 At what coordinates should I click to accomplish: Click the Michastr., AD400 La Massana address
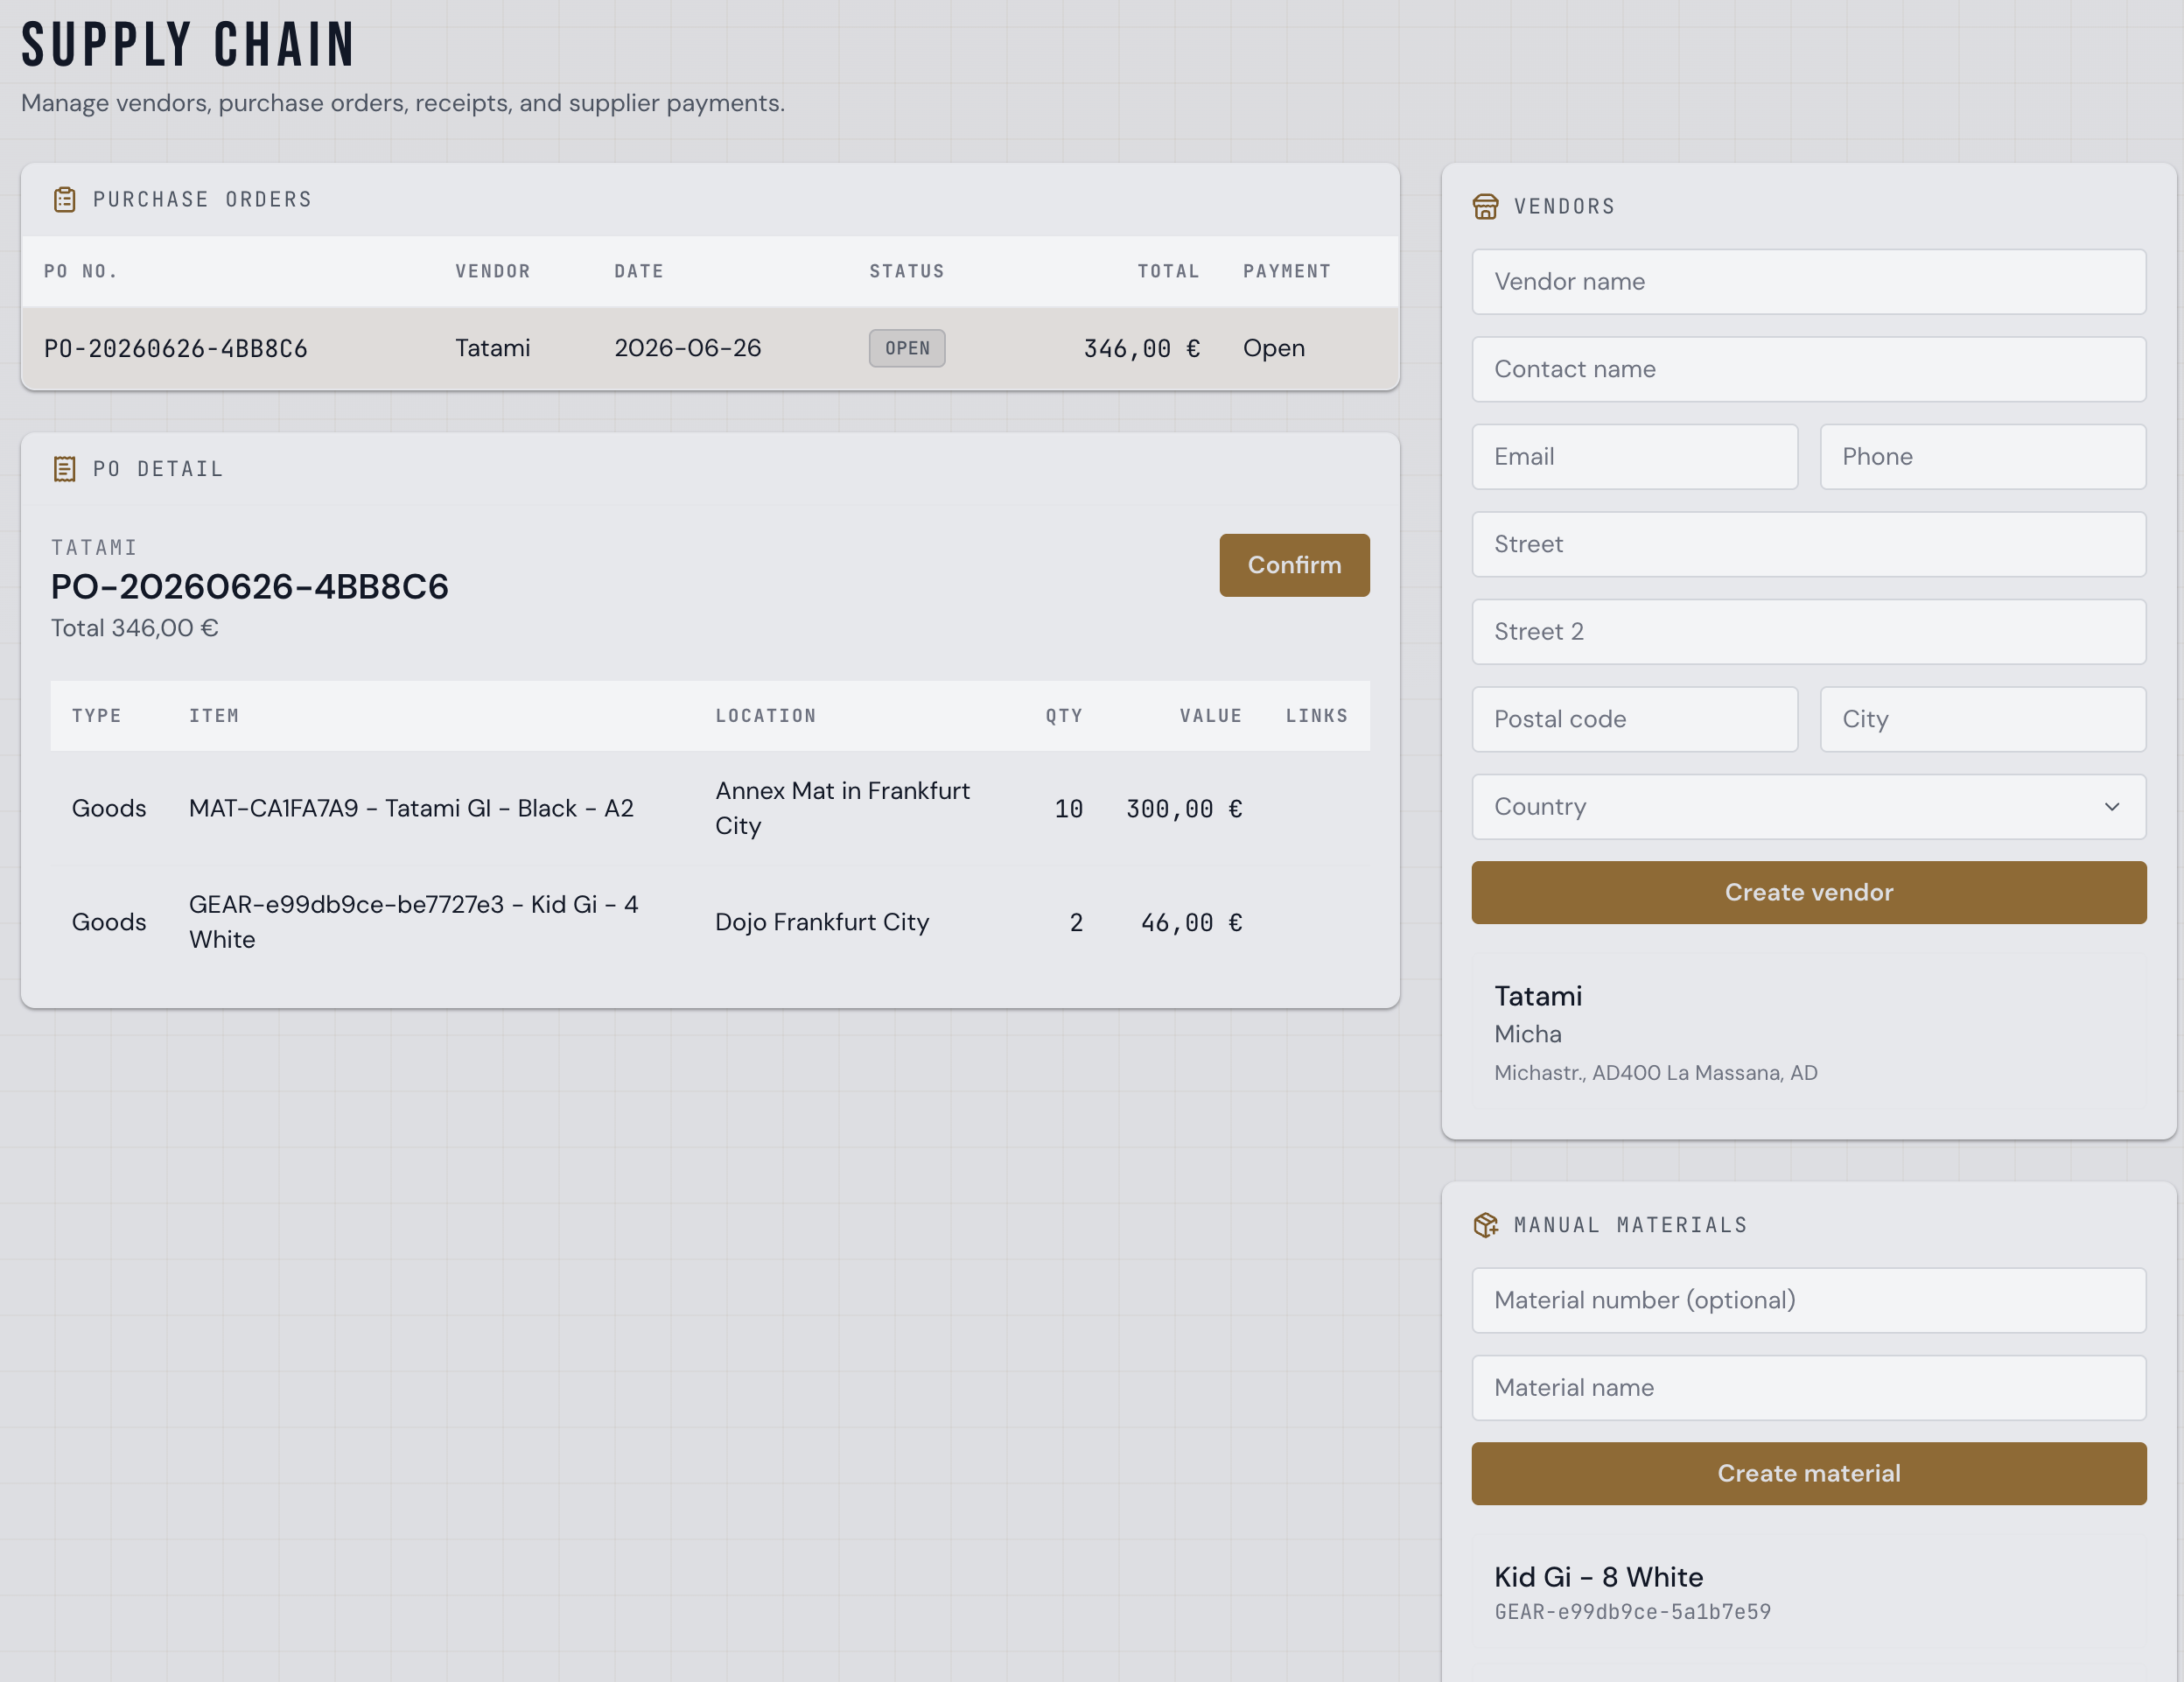pos(1656,1073)
